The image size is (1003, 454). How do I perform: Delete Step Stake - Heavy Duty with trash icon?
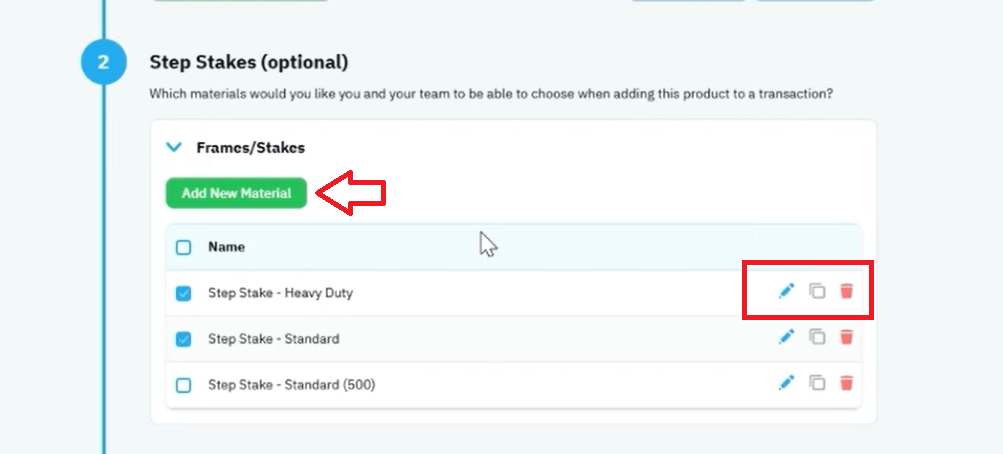tap(846, 292)
